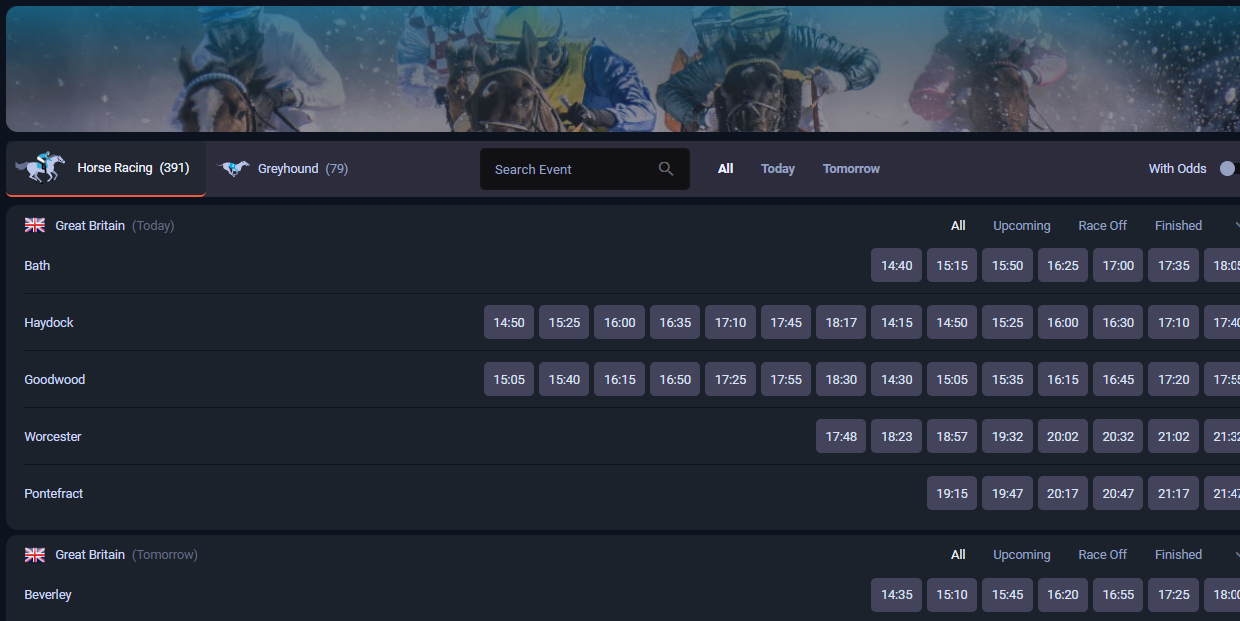The width and height of the screenshot is (1240, 621).
Task: Choose Bath 17:00 race
Action: (1118, 265)
